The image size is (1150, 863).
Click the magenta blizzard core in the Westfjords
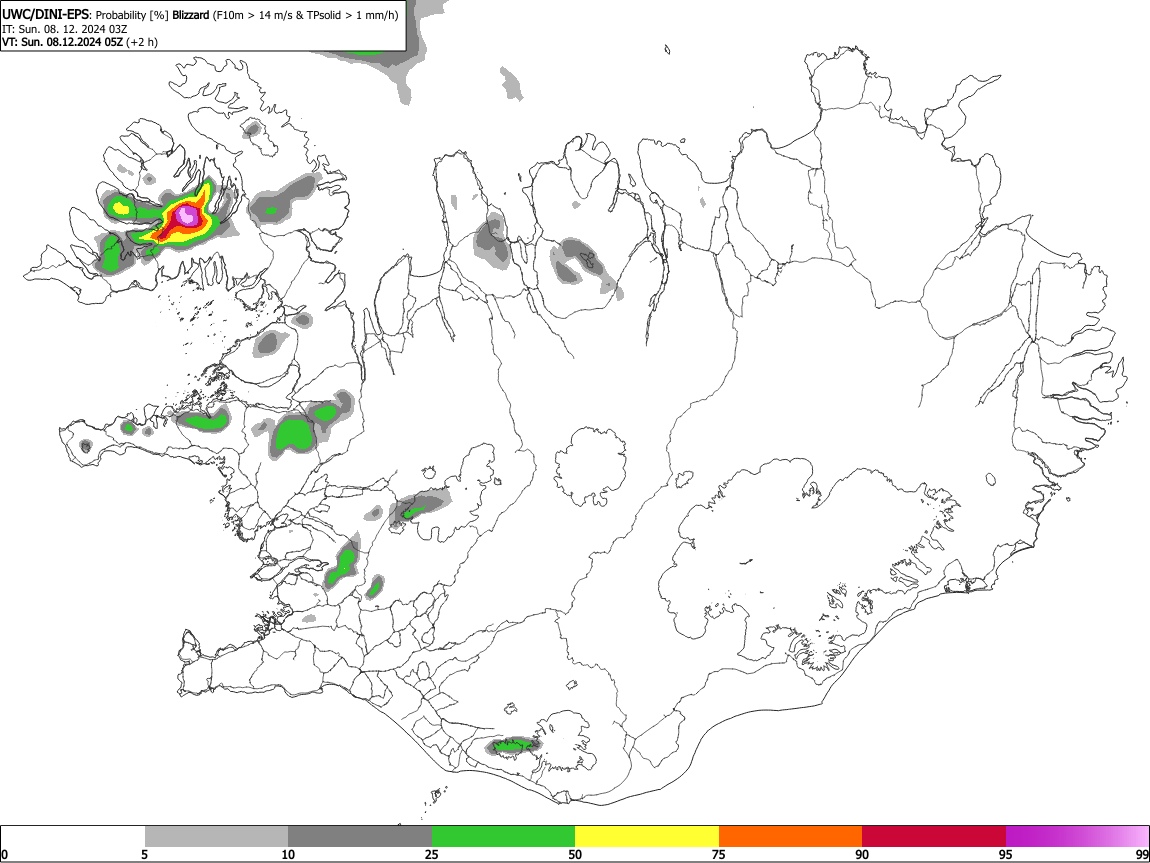click(x=187, y=214)
